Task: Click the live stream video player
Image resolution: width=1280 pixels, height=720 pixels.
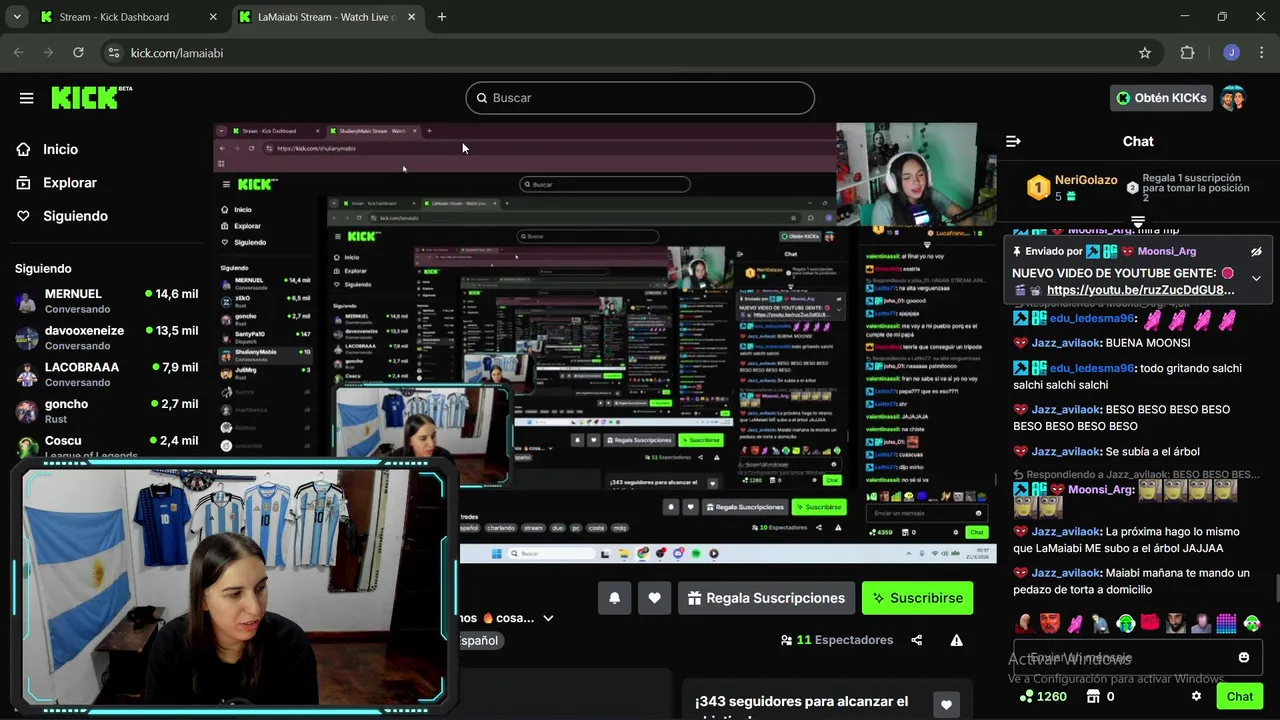Action: coord(605,343)
